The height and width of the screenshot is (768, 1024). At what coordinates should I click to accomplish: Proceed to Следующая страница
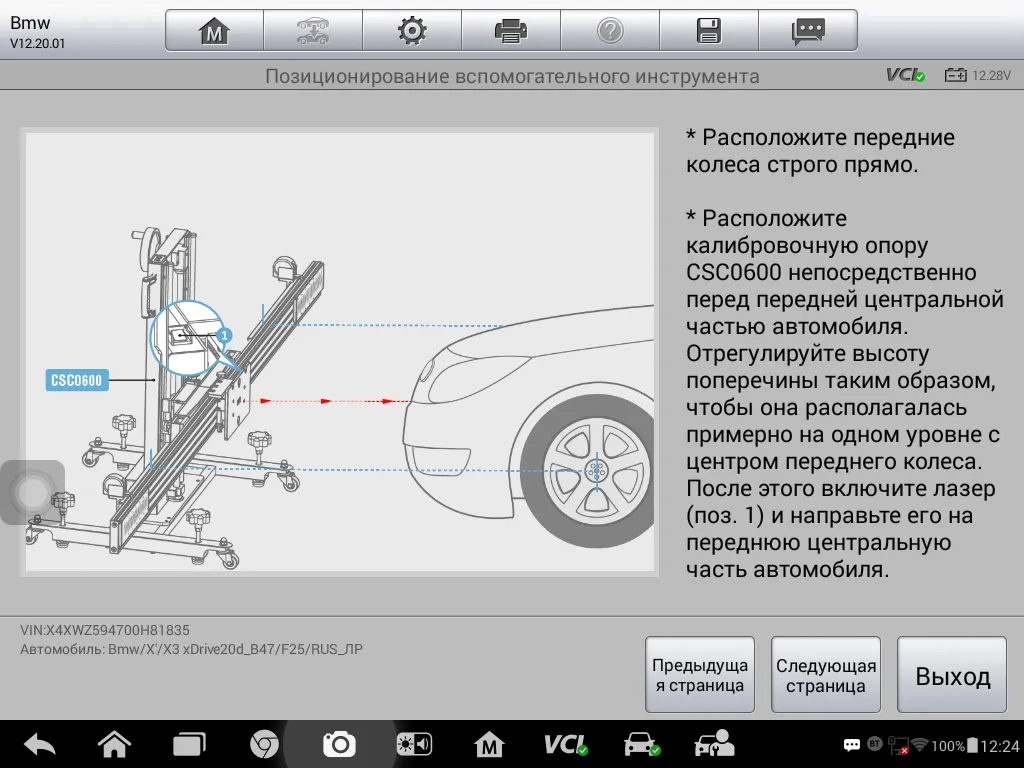826,675
